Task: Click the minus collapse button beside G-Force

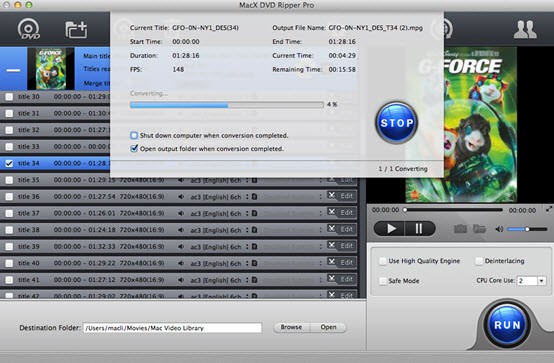Action: pos(13,70)
